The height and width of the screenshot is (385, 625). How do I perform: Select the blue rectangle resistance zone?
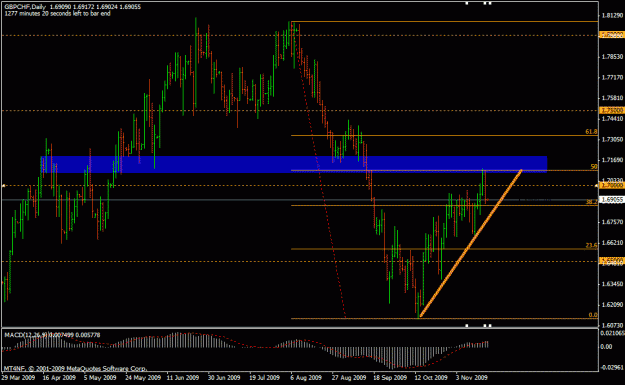(294, 164)
